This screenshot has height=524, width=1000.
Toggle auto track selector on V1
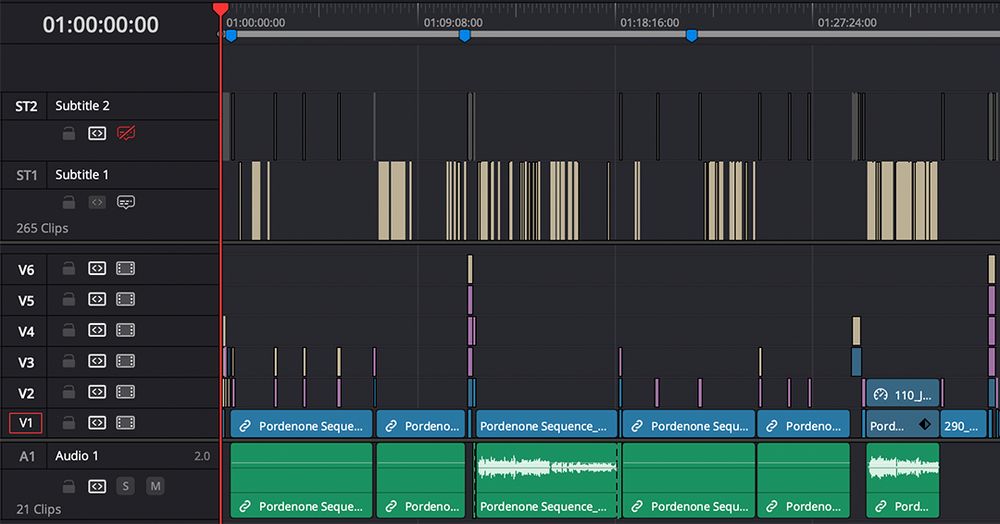click(x=97, y=423)
